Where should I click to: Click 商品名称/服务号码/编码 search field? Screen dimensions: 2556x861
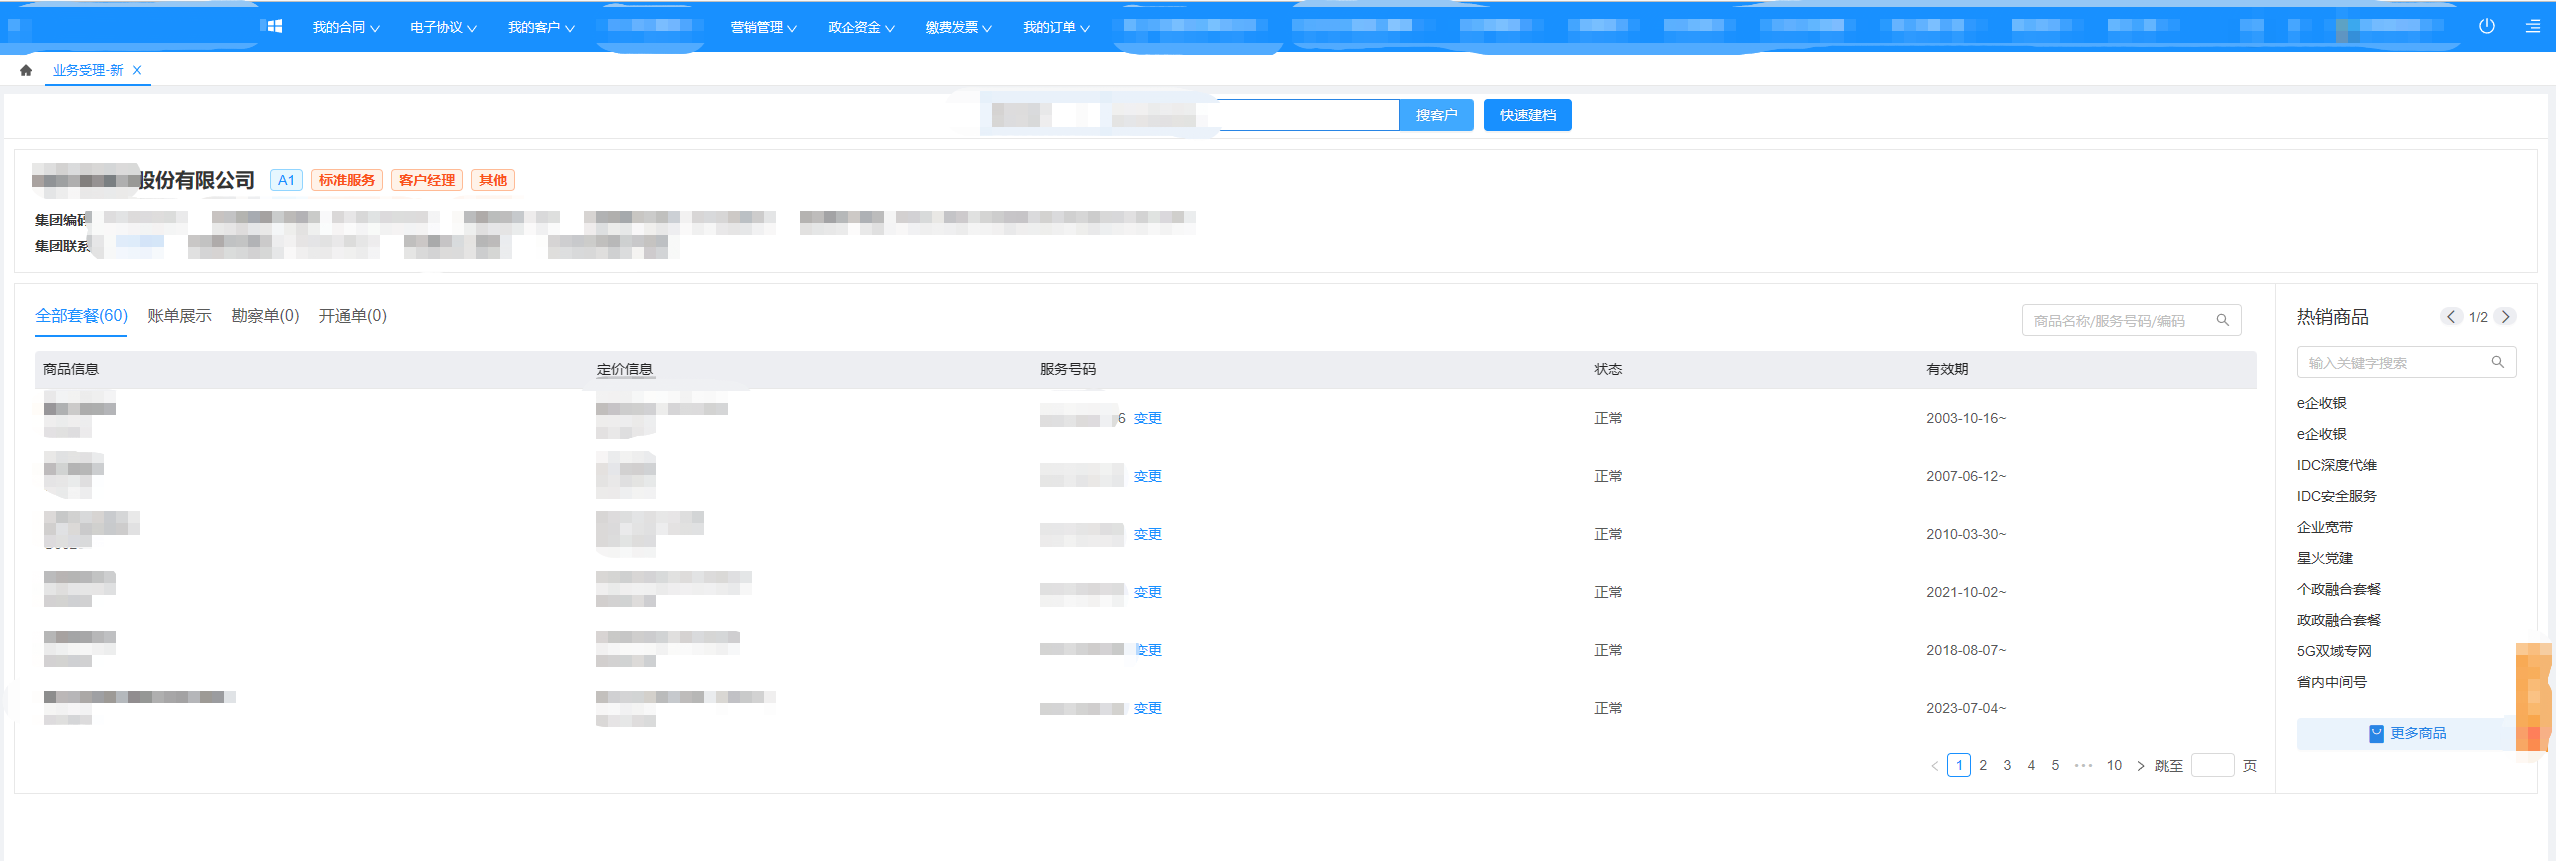(x=2131, y=320)
